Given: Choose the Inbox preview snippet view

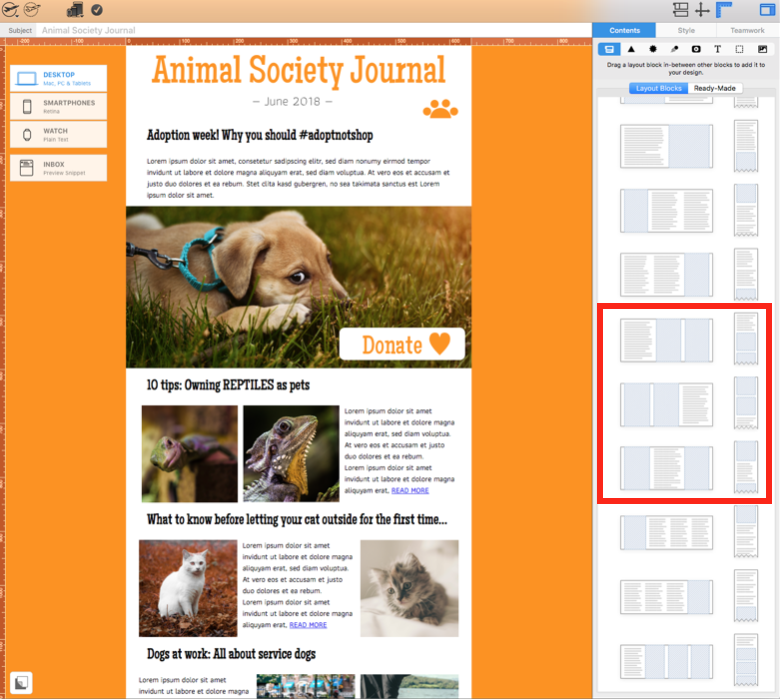Looking at the screenshot, I should tap(59, 168).
